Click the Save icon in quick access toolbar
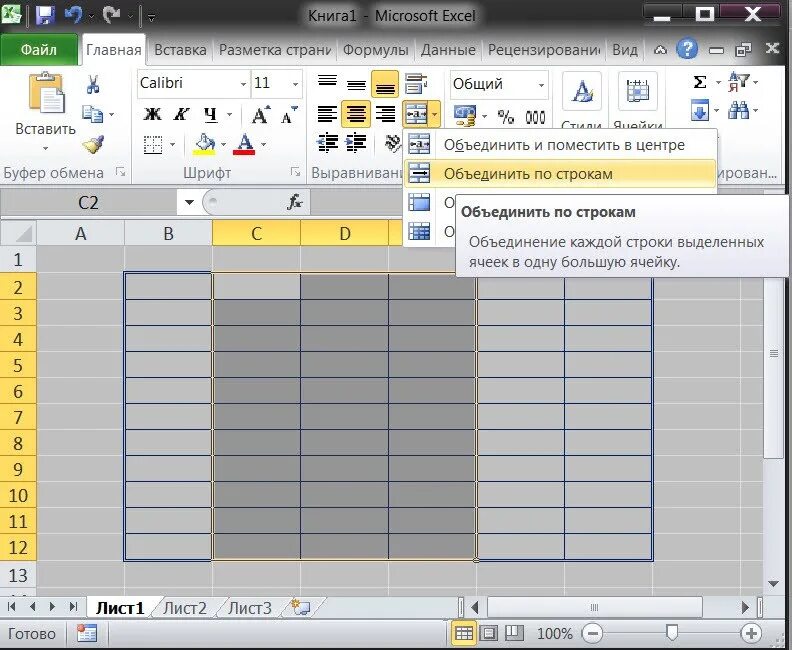This screenshot has height=650, width=792. pyautogui.click(x=45, y=16)
